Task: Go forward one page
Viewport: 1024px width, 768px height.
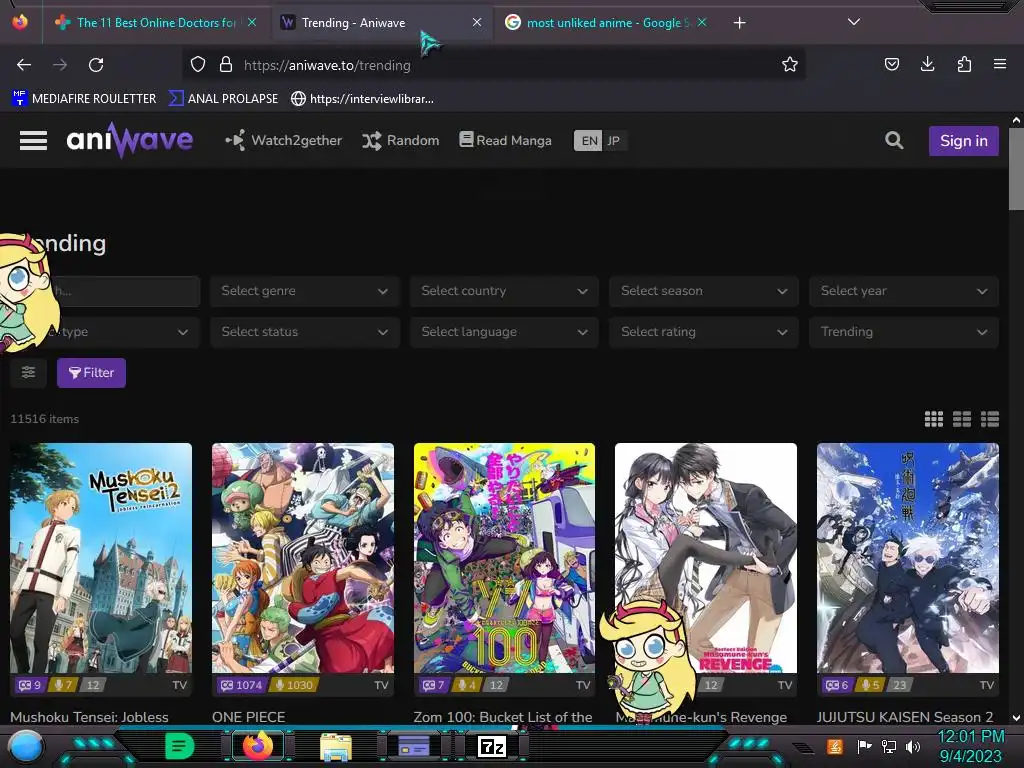Action: pyautogui.click(x=60, y=65)
